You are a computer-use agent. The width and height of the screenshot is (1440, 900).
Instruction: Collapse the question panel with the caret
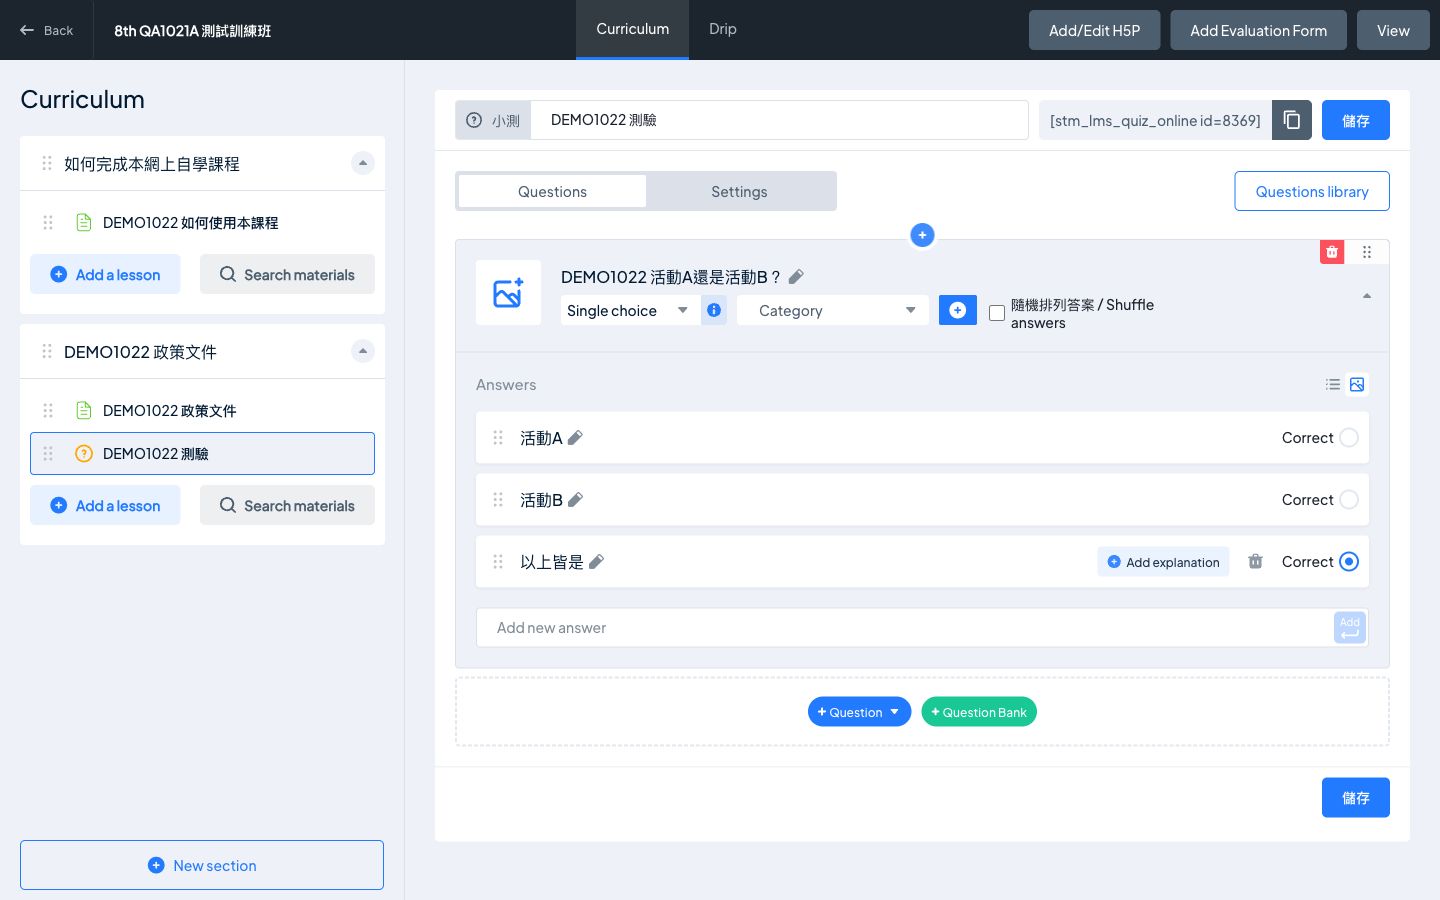[x=1366, y=296]
